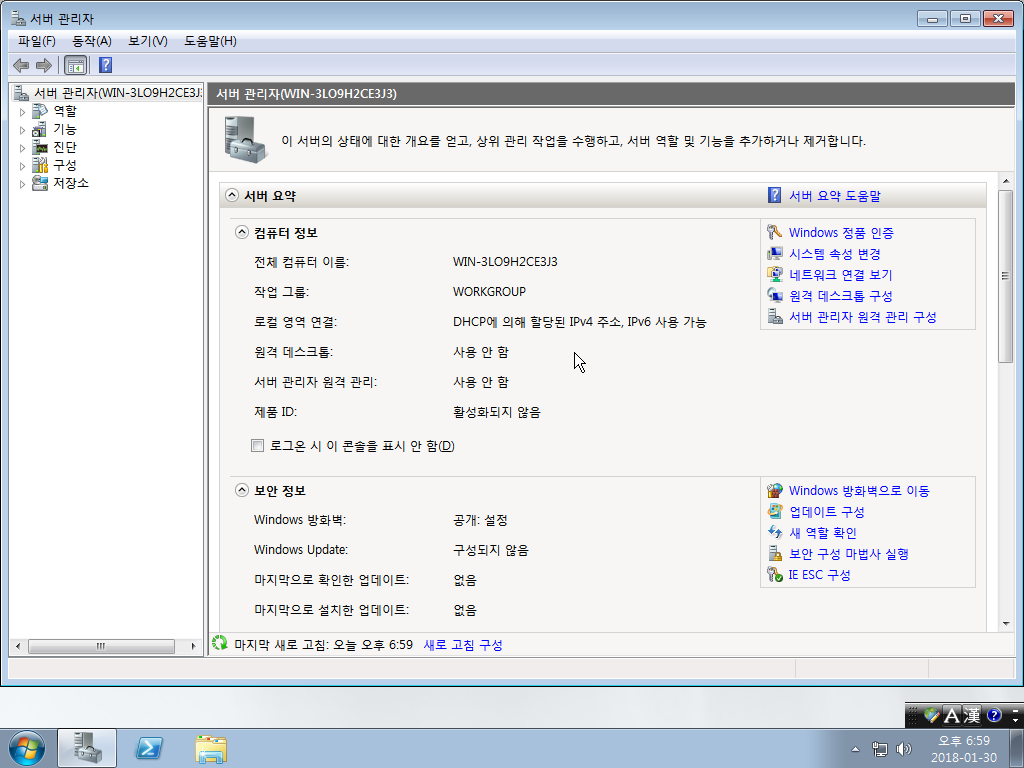Click the main pane vertical scrollbar thumb

coord(1005,275)
